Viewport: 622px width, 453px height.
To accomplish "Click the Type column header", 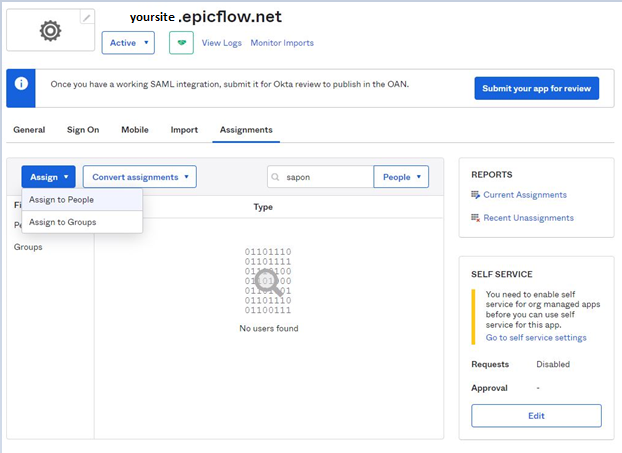I will click(263, 207).
